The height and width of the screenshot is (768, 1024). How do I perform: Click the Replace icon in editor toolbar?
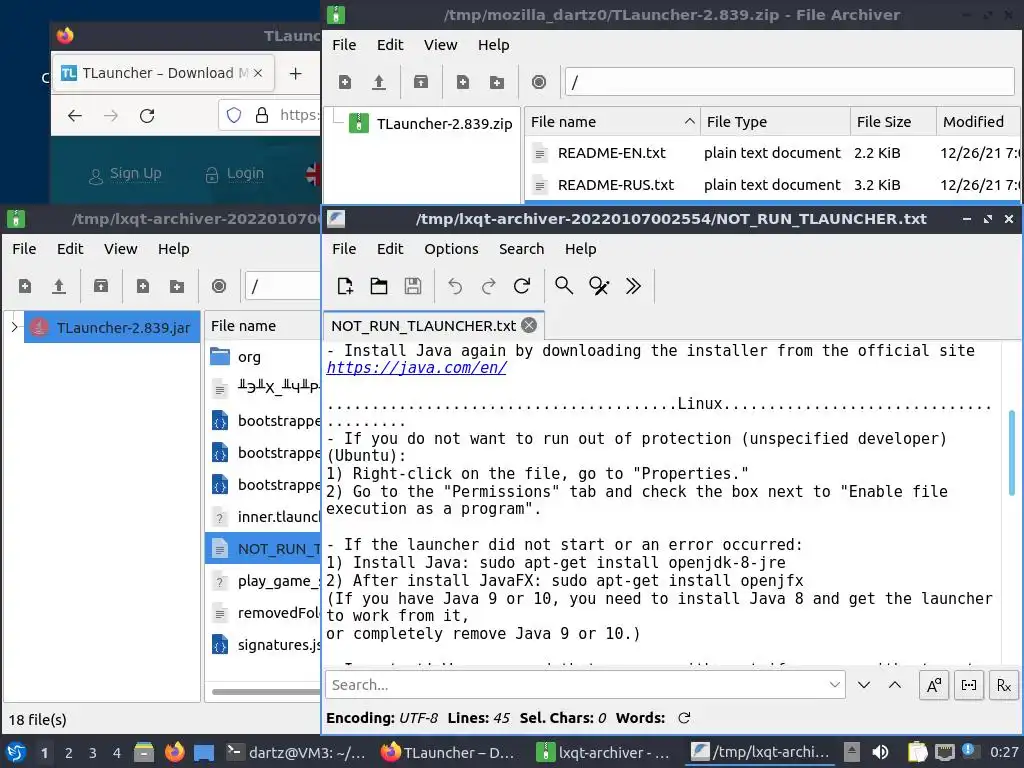[x=599, y=286]
